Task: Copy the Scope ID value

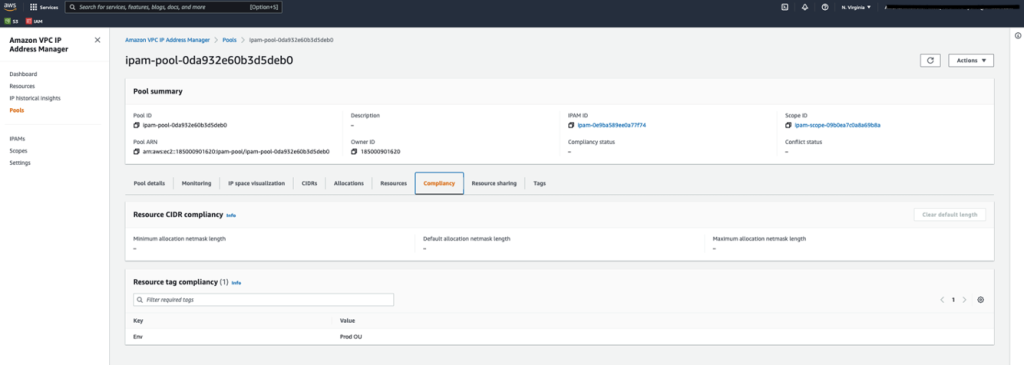Action: click(788, 125)
